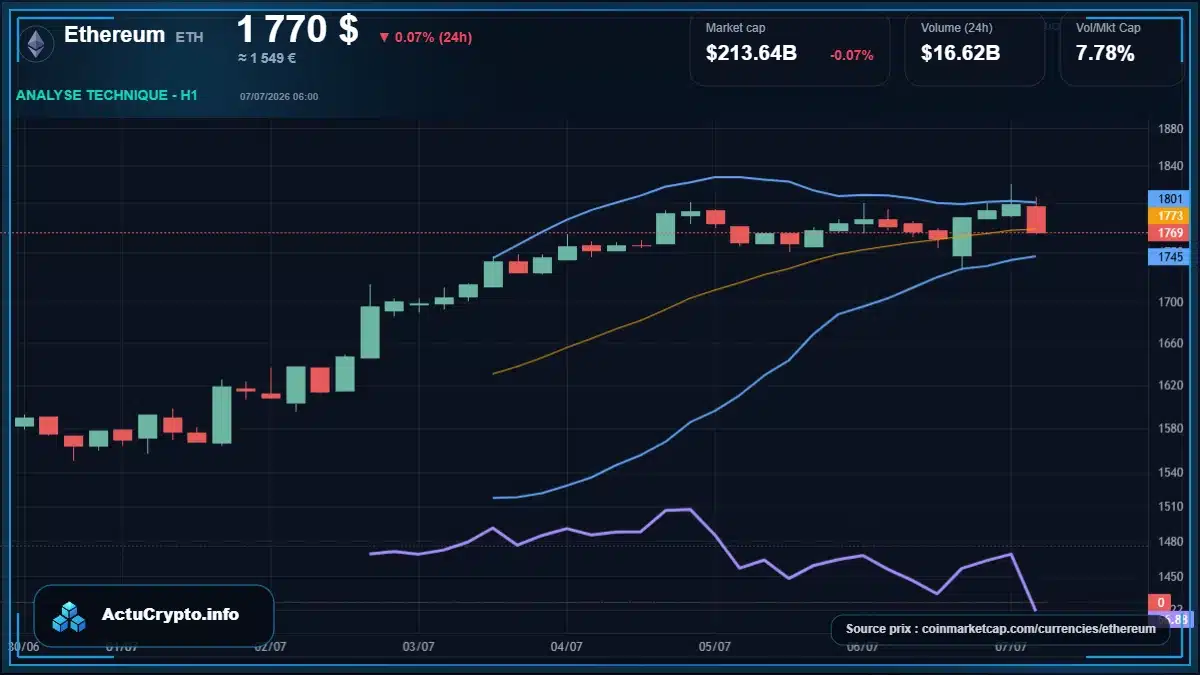Click the 1700 price axis label
Image resolution: width=1200 pixels, height=675 pixels.
point(1170,301)
